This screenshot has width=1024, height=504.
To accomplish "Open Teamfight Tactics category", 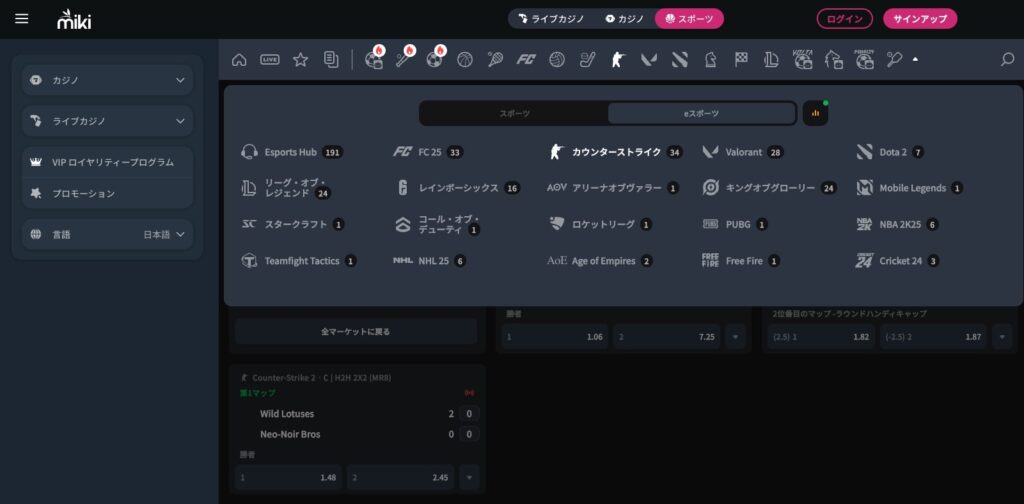I will [x=298, y=261].
